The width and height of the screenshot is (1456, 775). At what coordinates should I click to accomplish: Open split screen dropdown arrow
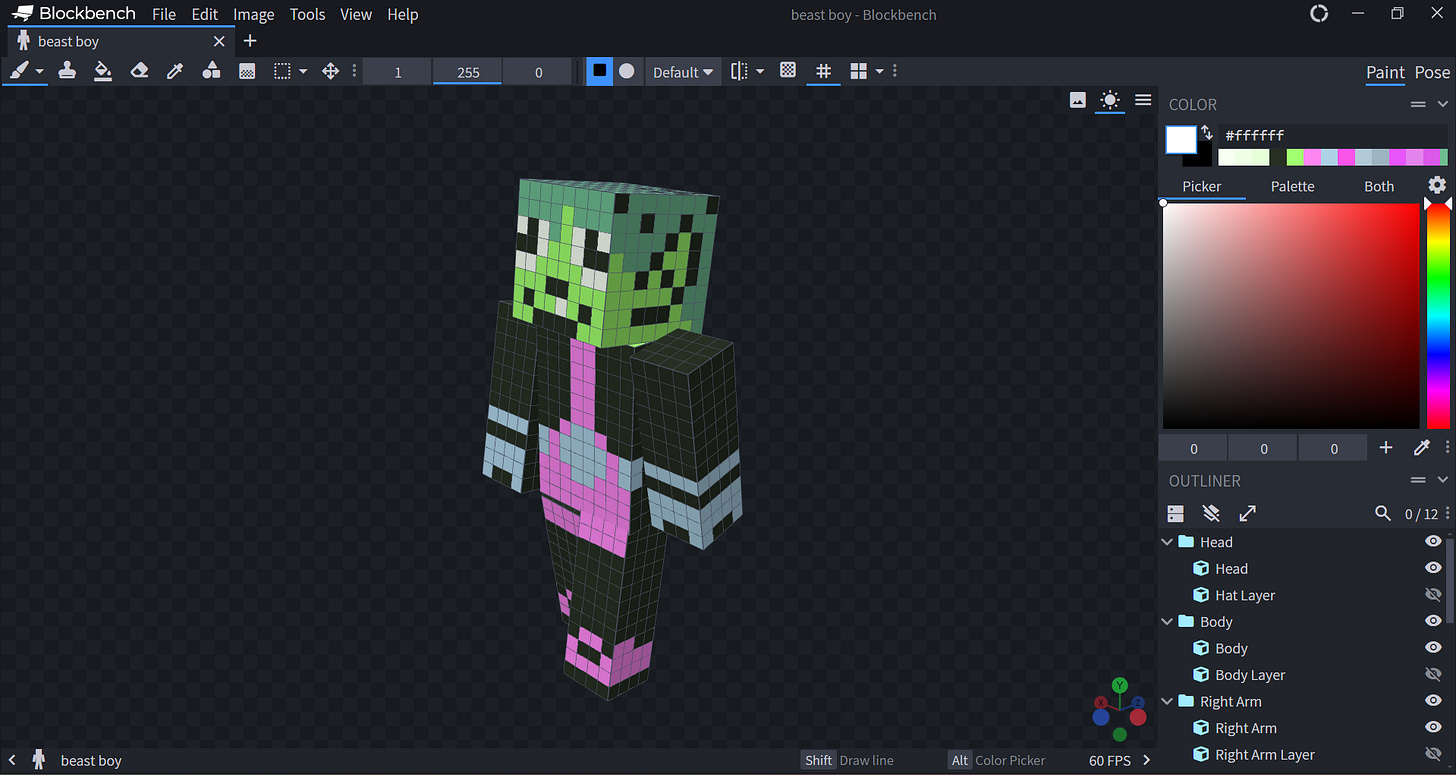[x=880, y=72]
